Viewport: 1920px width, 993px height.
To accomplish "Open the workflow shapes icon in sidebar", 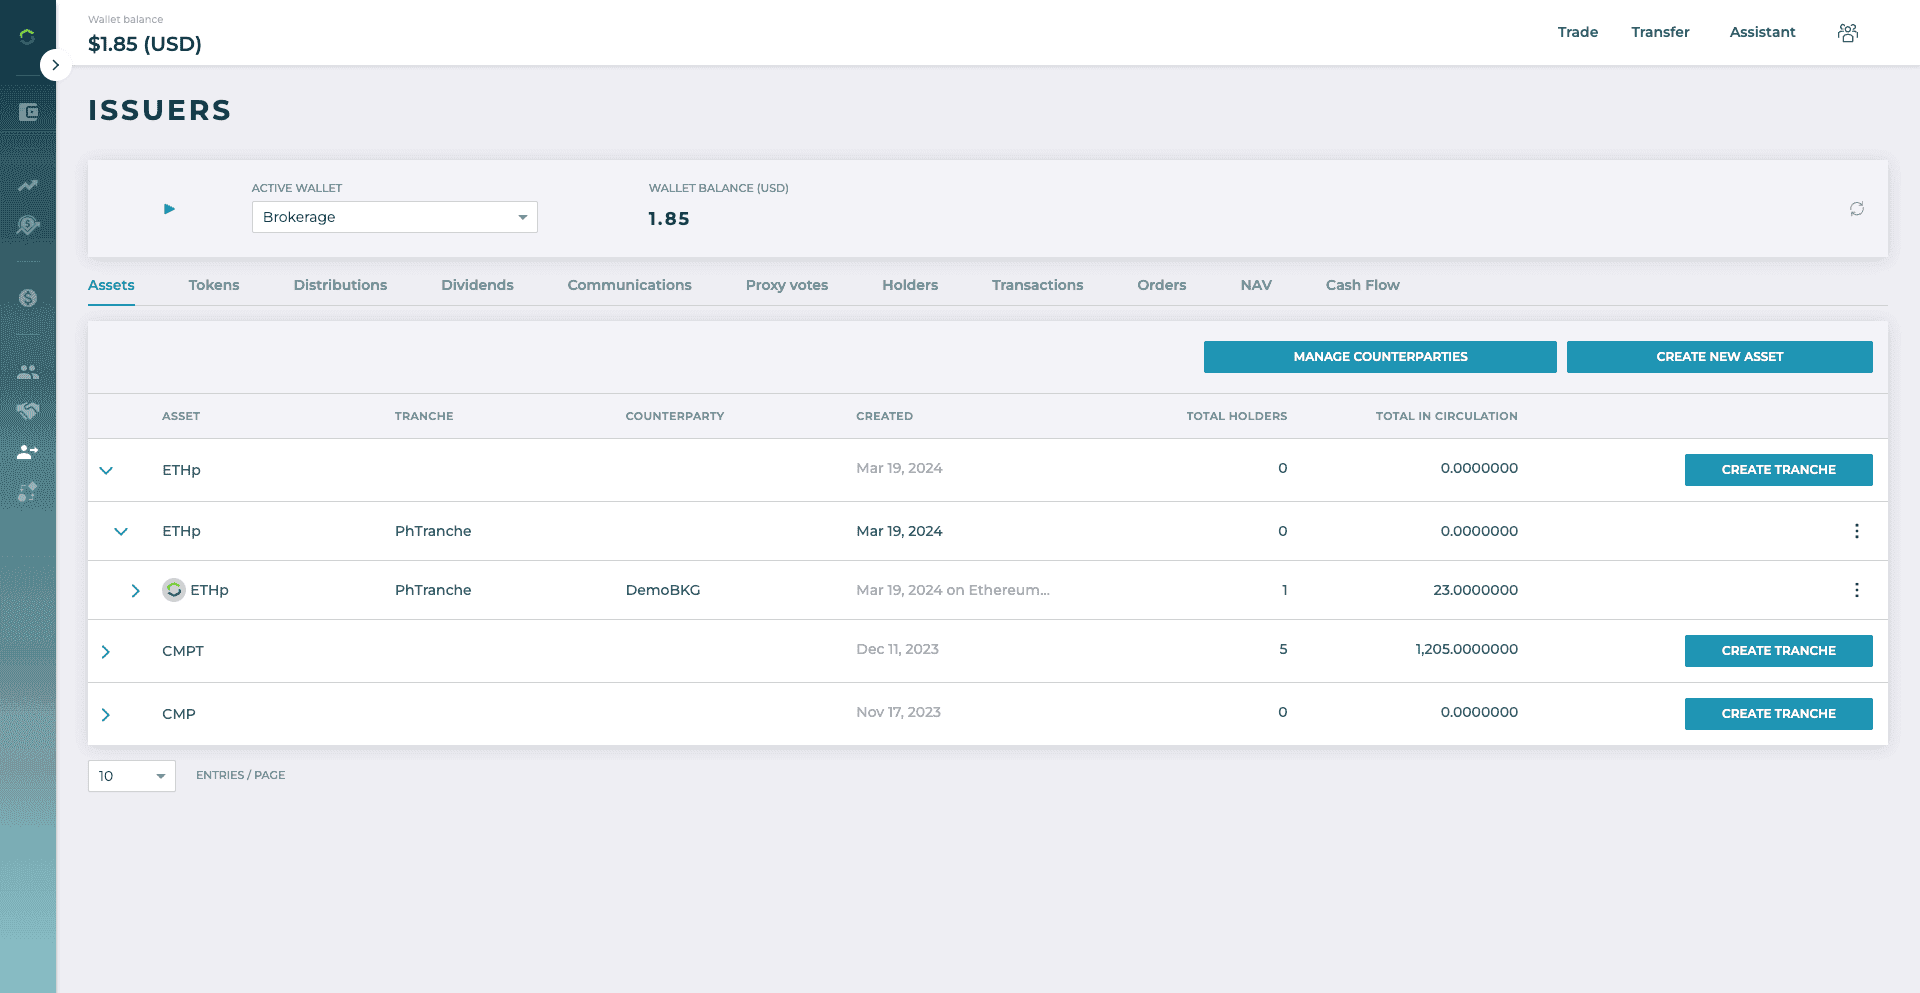I will [28, 492].
